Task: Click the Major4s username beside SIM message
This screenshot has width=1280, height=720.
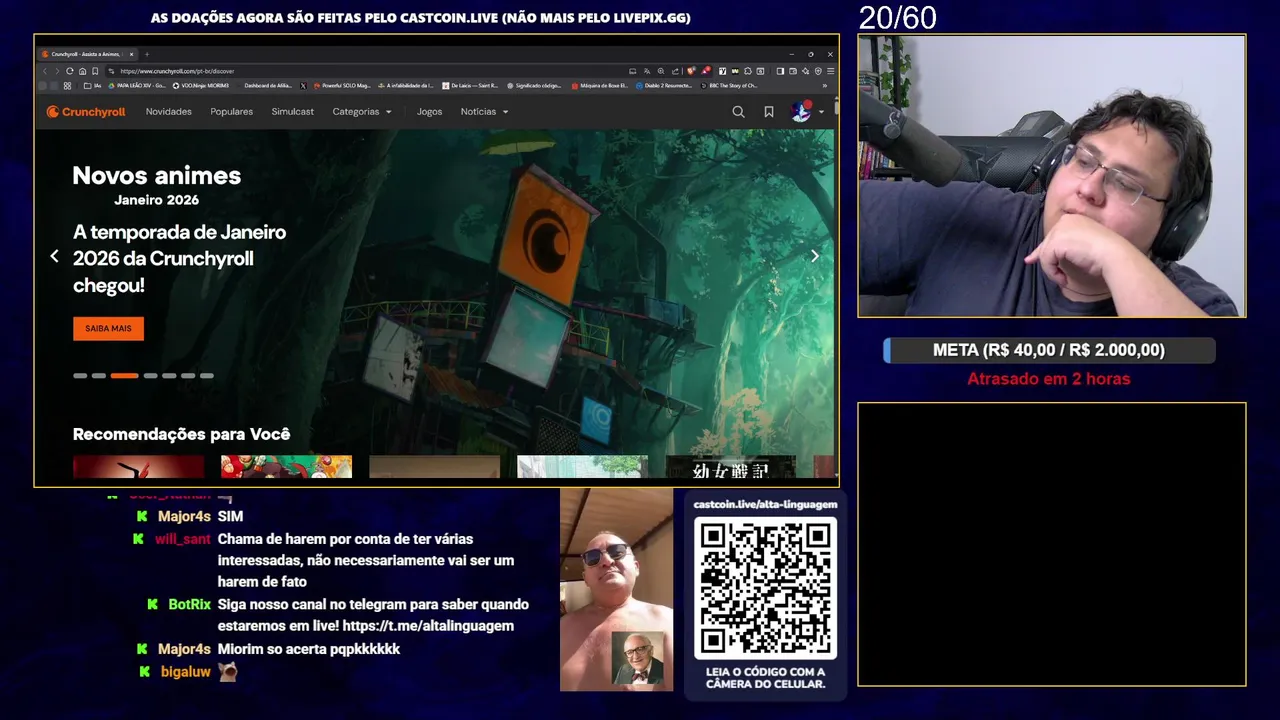Action: pos(184,517)
